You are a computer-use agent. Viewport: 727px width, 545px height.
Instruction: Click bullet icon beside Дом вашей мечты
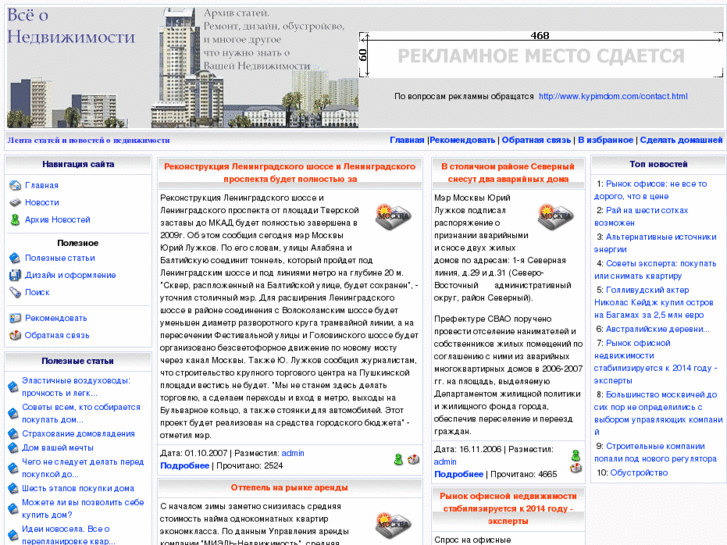13,448
